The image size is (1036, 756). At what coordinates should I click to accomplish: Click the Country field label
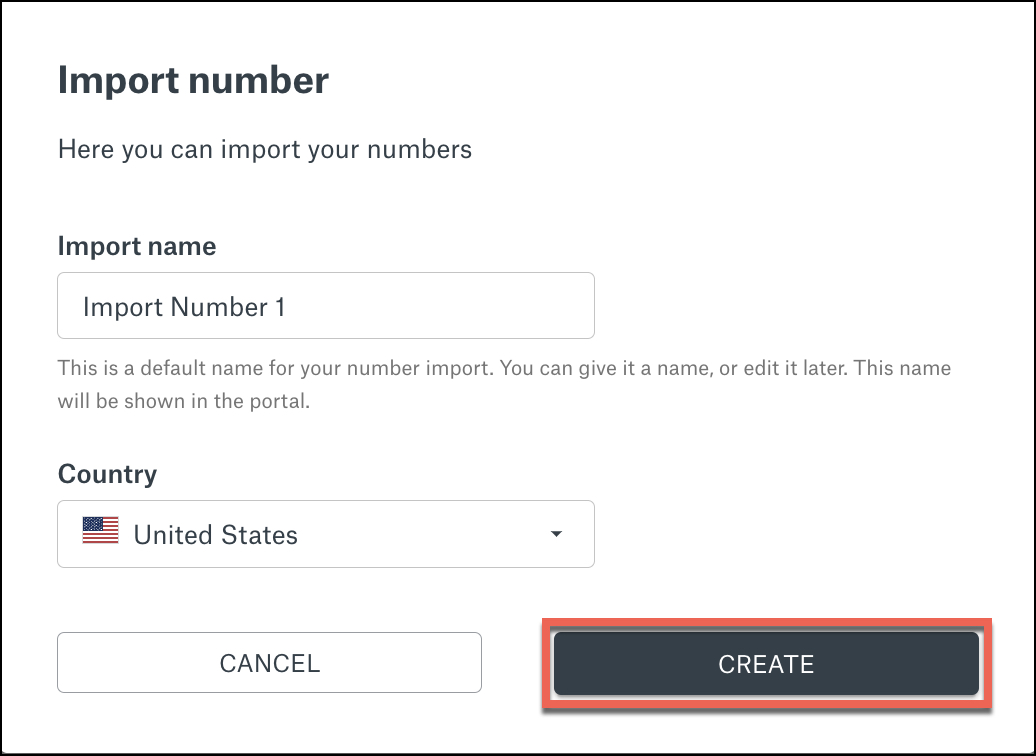[x=107, y=474]
